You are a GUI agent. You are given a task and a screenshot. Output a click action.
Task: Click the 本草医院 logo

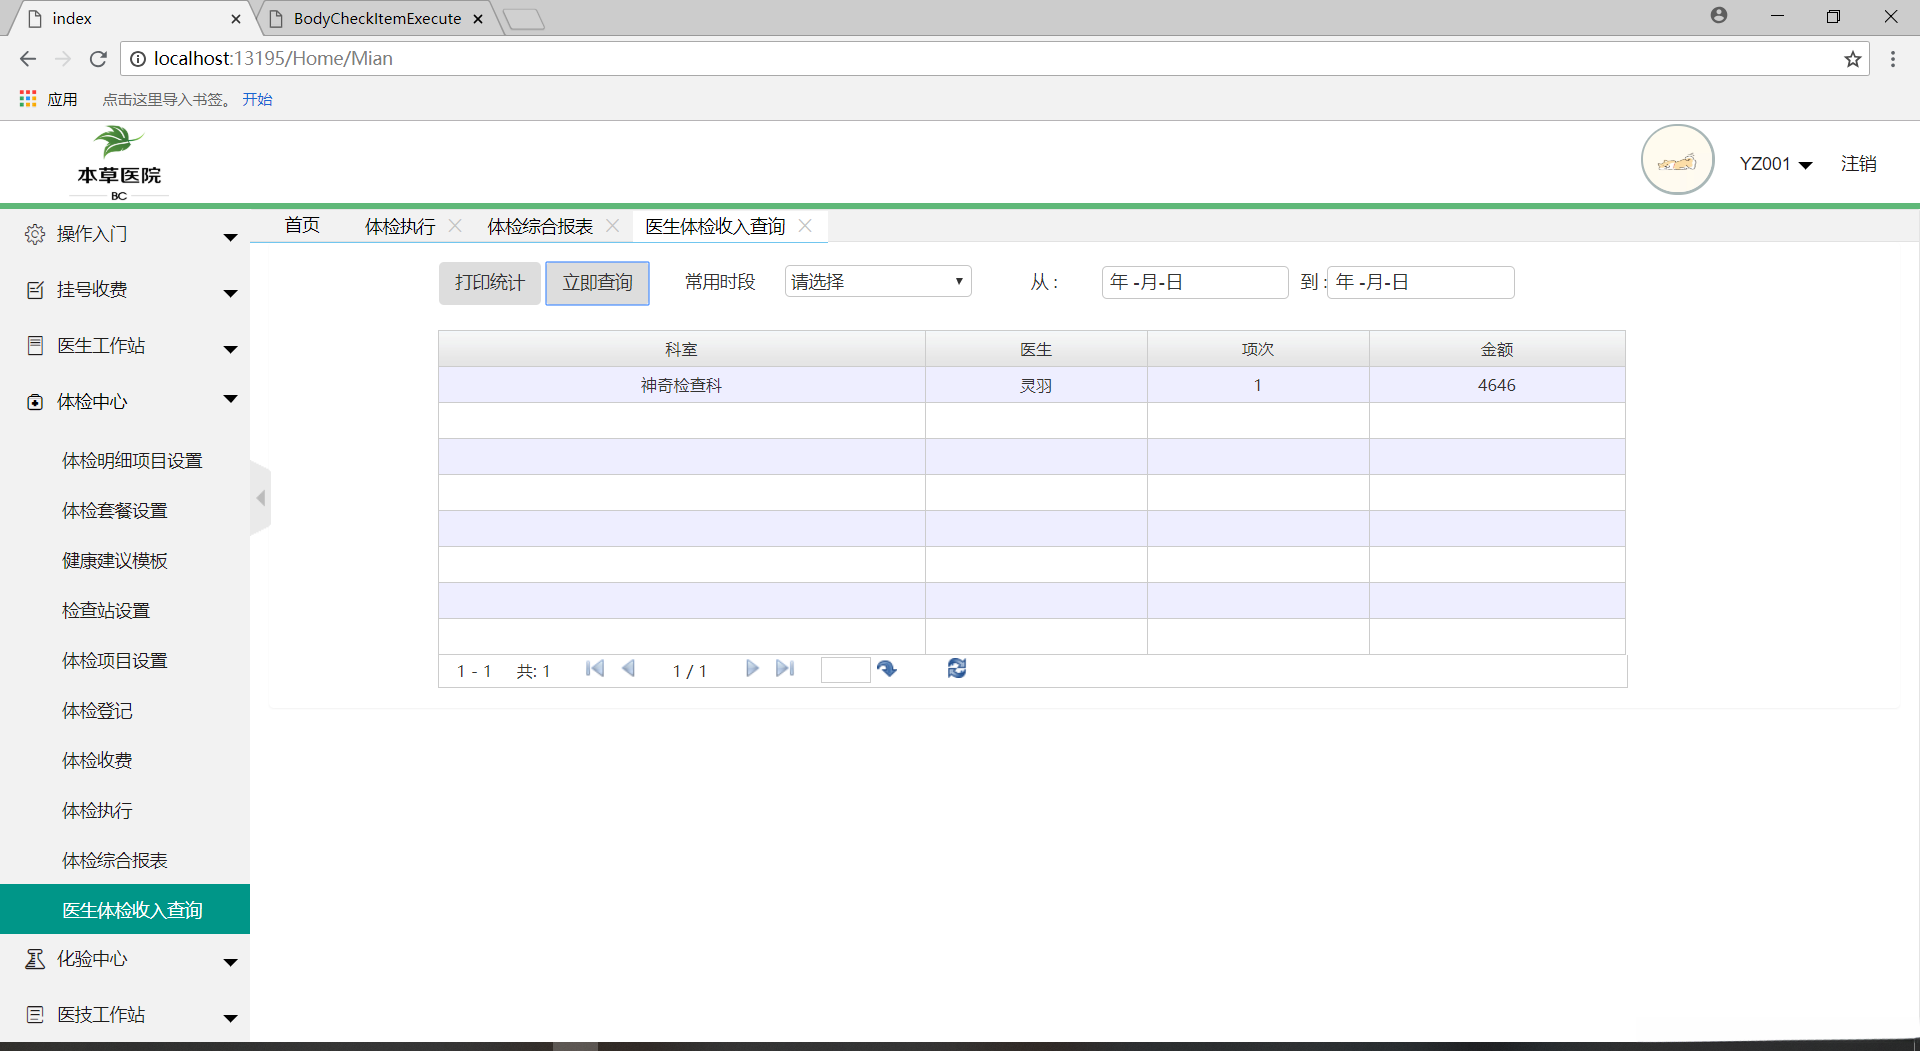click(119, 163)
